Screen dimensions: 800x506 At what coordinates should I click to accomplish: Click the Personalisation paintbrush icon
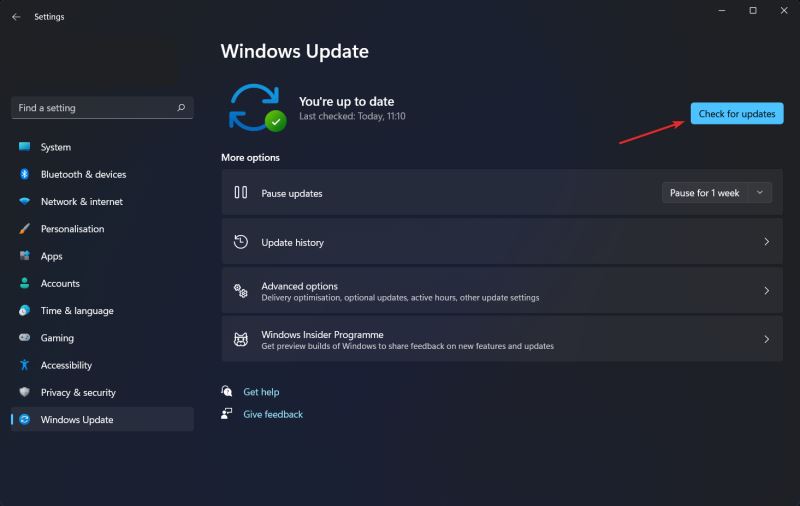(x=25, y=229)
